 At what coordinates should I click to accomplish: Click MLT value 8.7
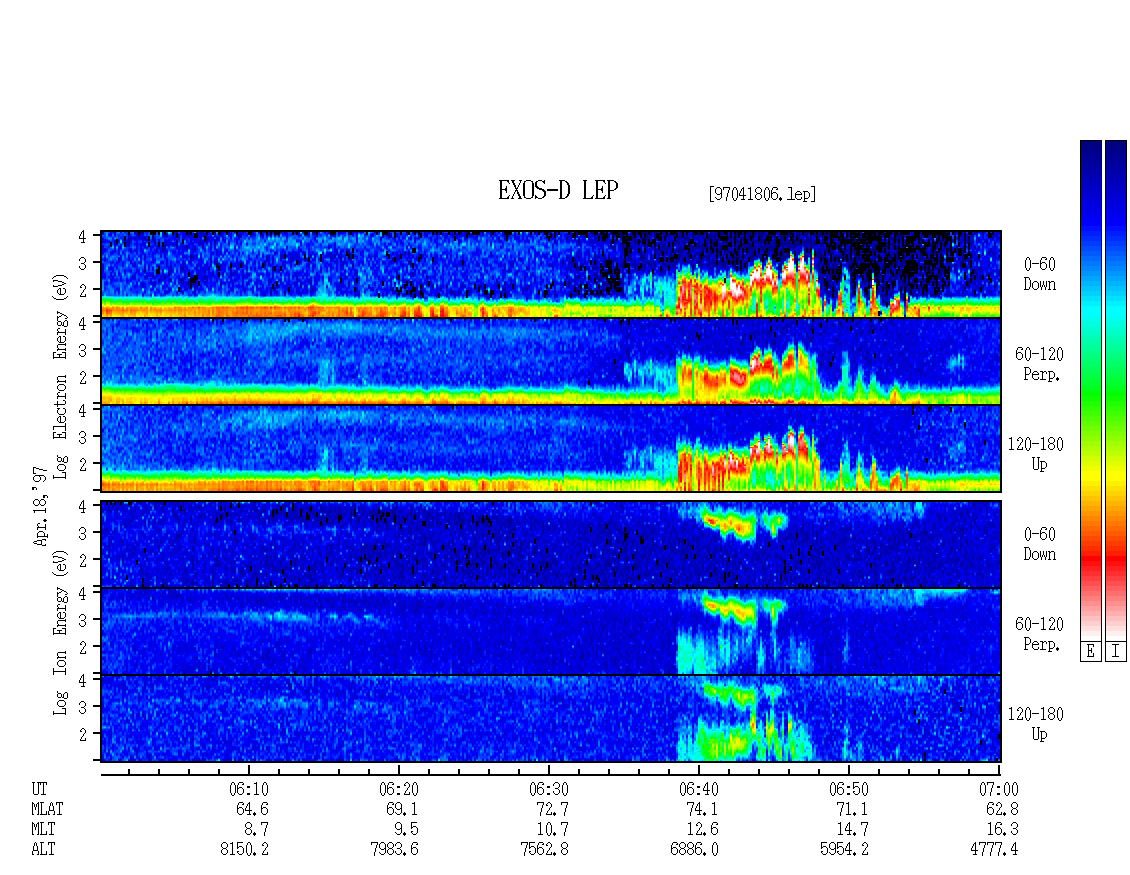(x=257, y=830)
